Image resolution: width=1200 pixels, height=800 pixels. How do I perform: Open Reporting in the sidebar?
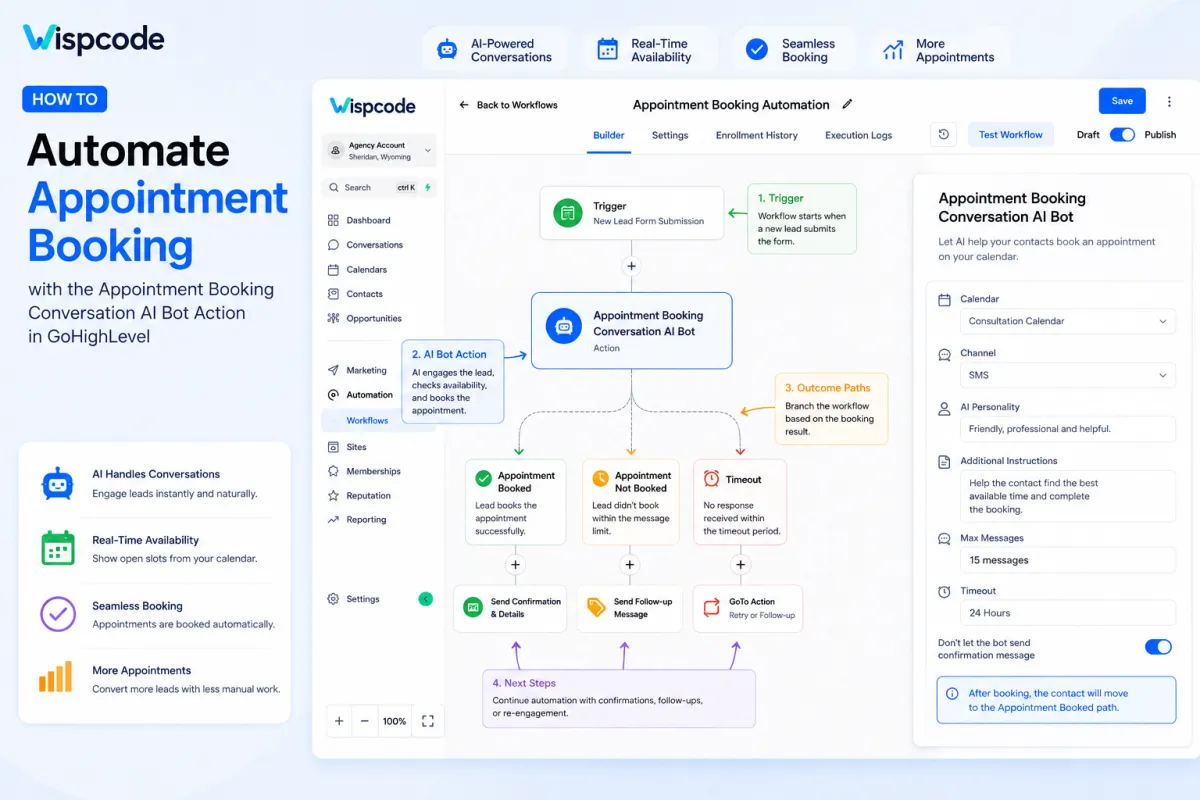click(357, 520)
